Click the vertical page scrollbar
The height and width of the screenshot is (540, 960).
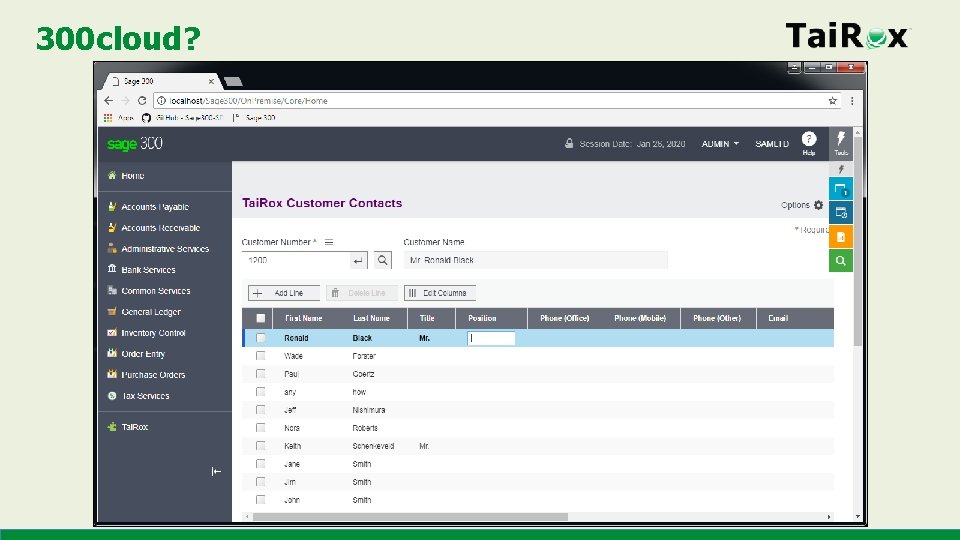(x=857, y=242)
